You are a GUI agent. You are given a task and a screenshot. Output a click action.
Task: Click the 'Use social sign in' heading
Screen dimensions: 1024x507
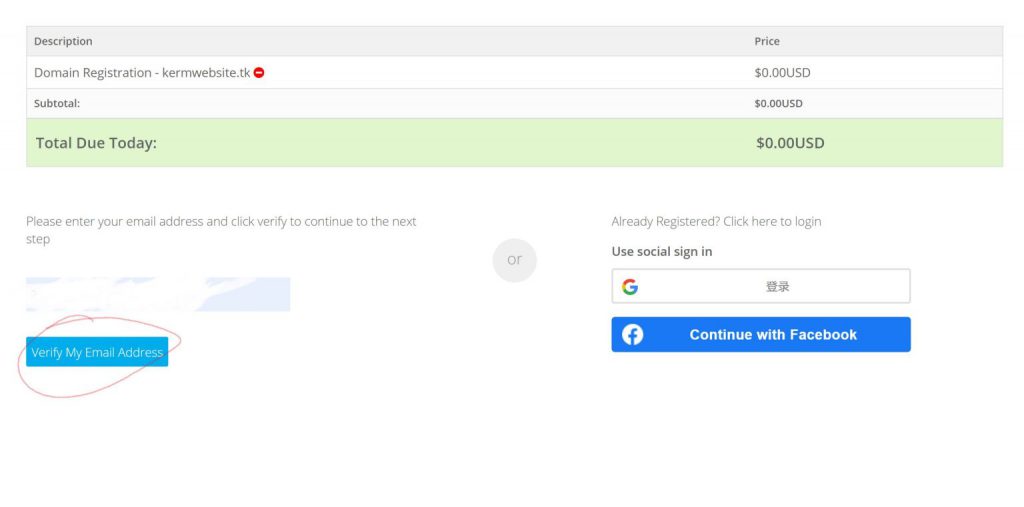pyautogui.click(x=662, y=252)
